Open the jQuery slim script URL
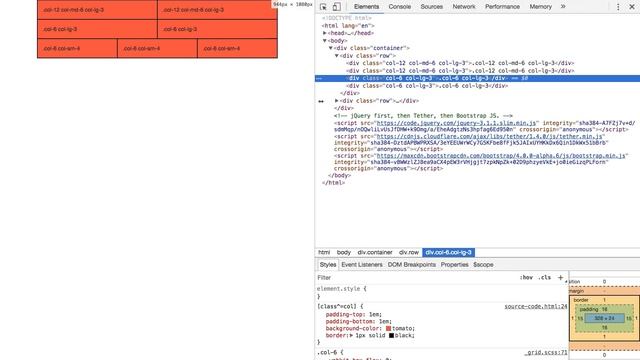 pos(456,123)
